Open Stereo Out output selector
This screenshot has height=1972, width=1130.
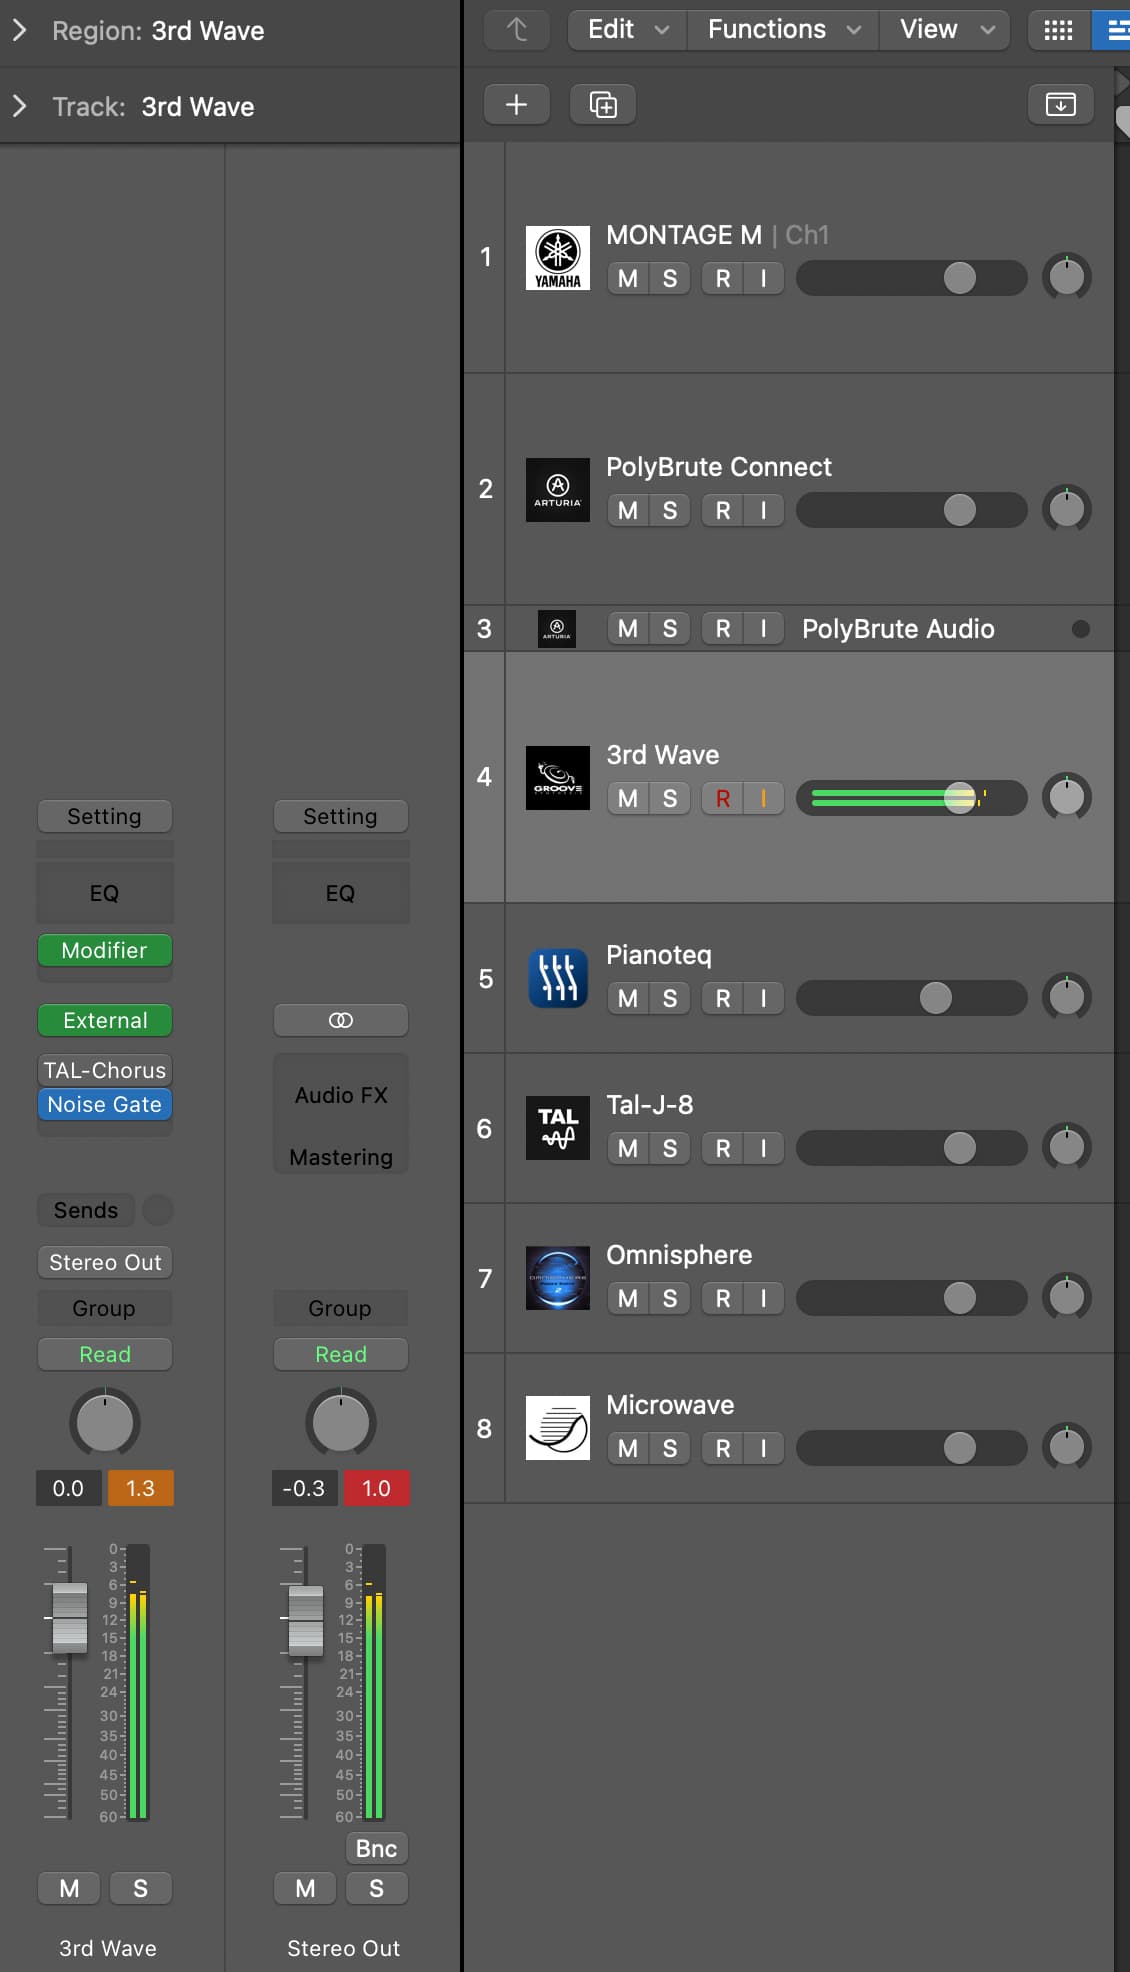pos(105,1262)
